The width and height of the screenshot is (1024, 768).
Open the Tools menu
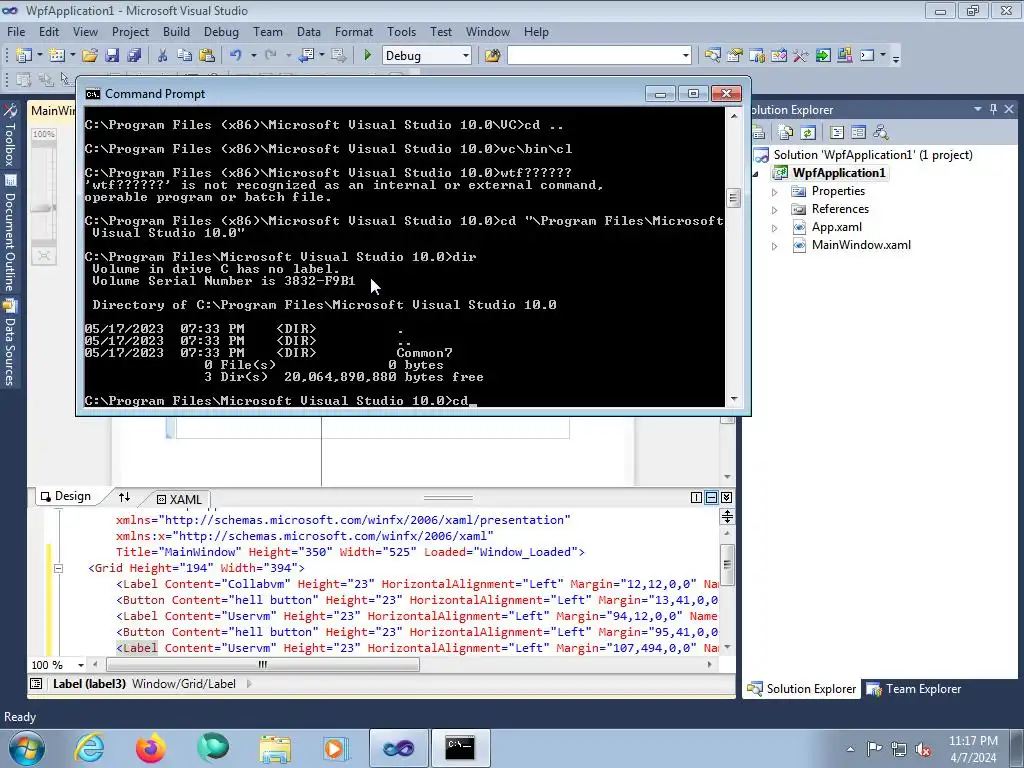click(401, 31)
